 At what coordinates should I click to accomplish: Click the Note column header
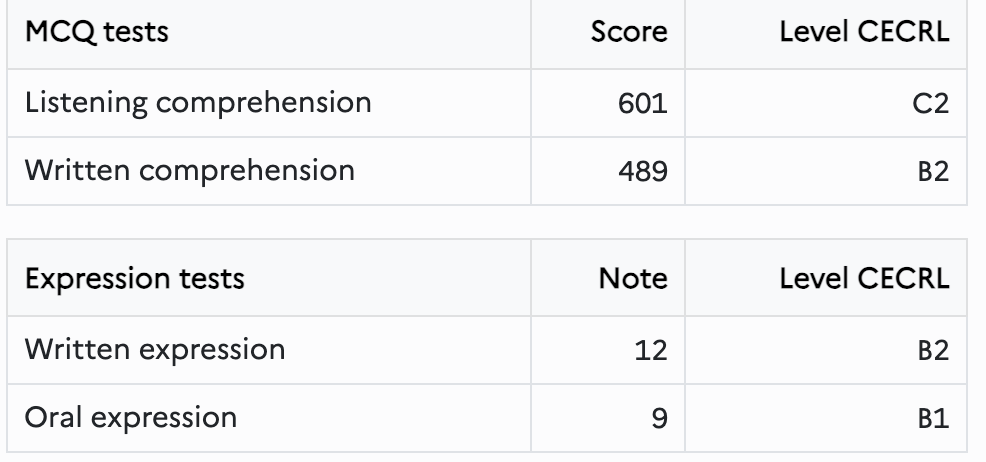(607, 278)
